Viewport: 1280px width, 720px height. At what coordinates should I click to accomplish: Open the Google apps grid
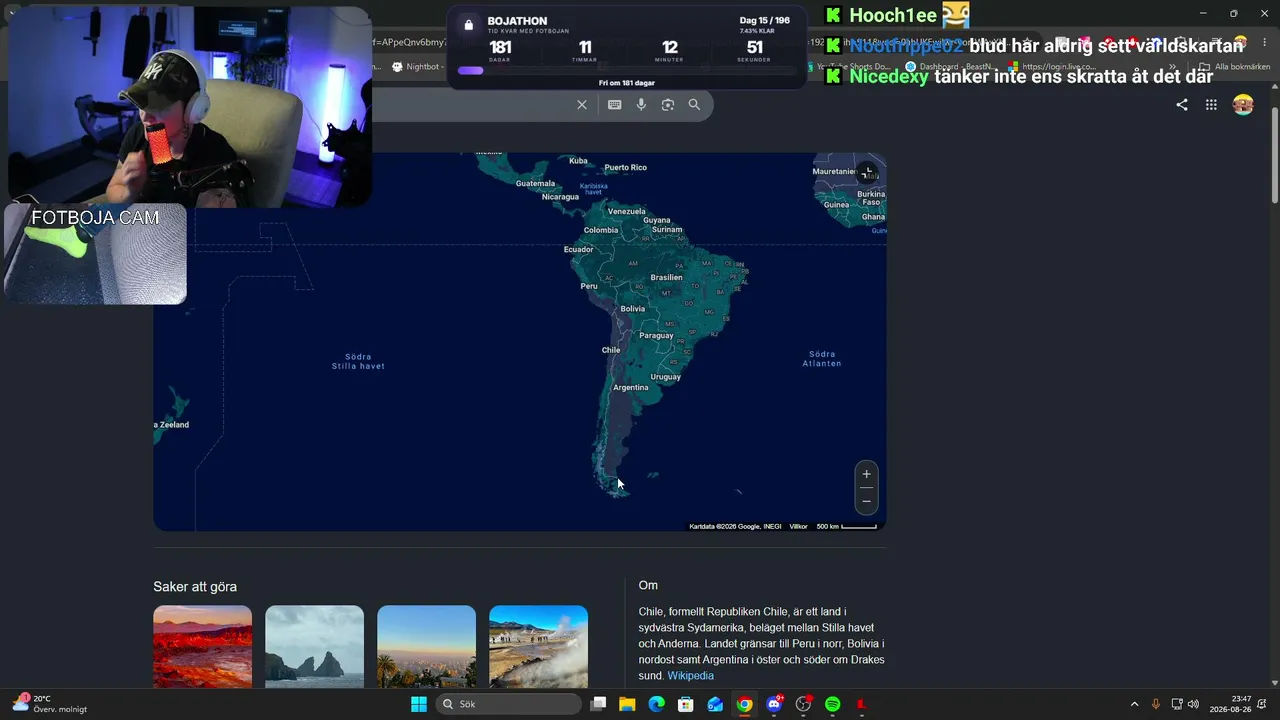(1211, 105)
